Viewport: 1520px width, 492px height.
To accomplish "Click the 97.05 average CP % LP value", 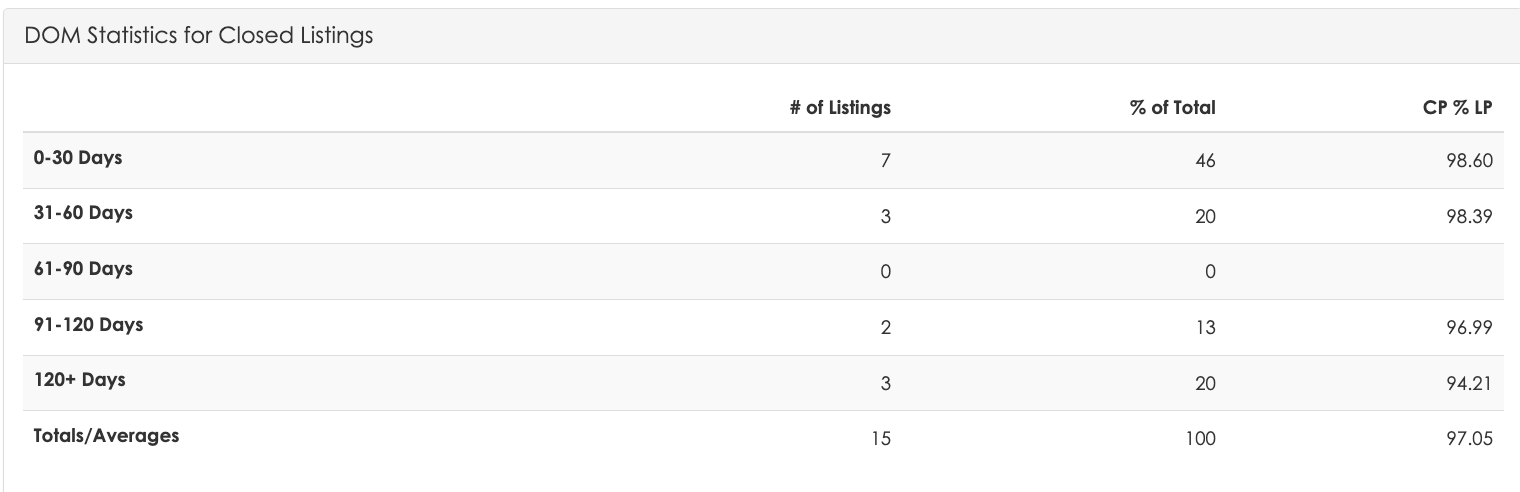I will [1468, 438].
